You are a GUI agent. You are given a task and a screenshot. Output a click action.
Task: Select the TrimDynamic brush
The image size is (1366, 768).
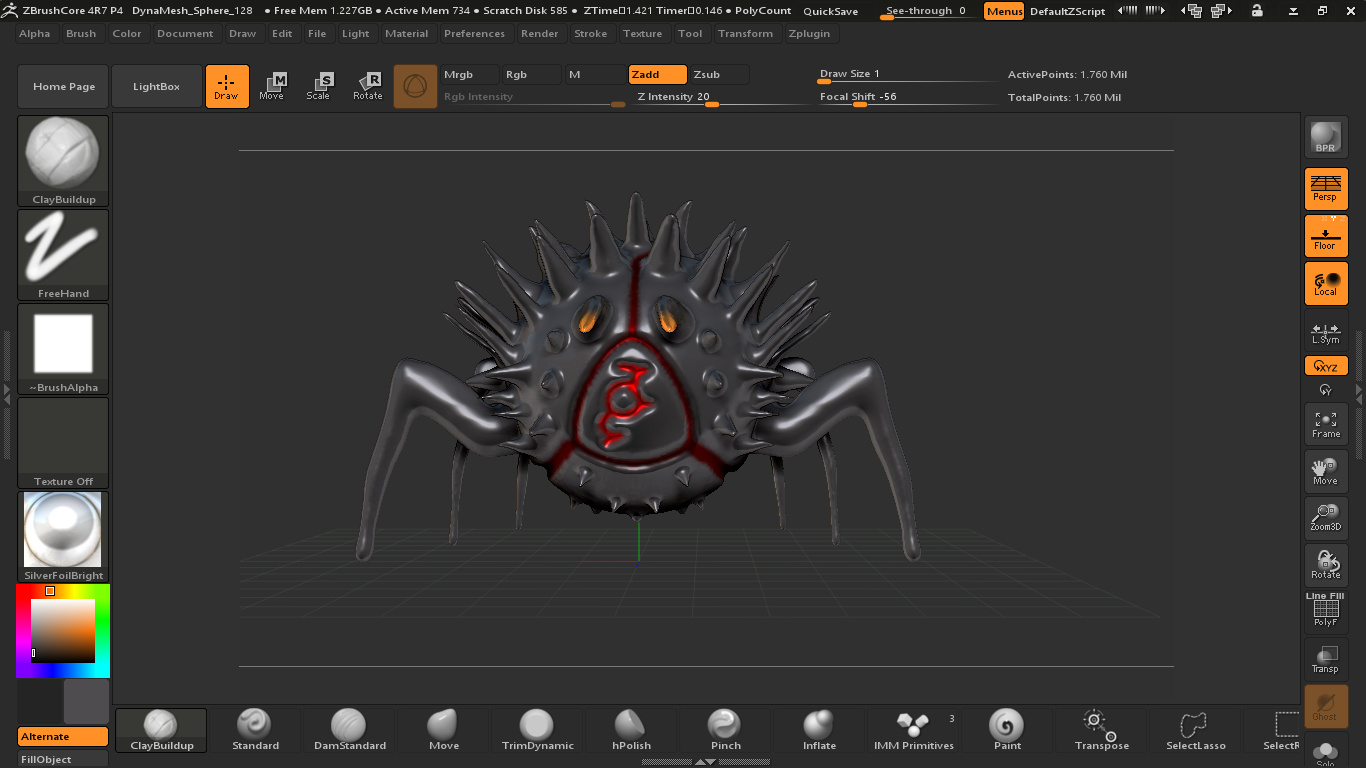coord(537,729)
